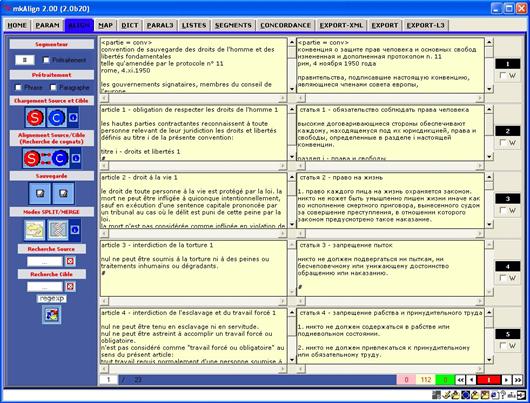Image resolution: width=530 pixels, height=403 pixels.
Task: Click the current page field showing 1
Action: click(109, 380)
